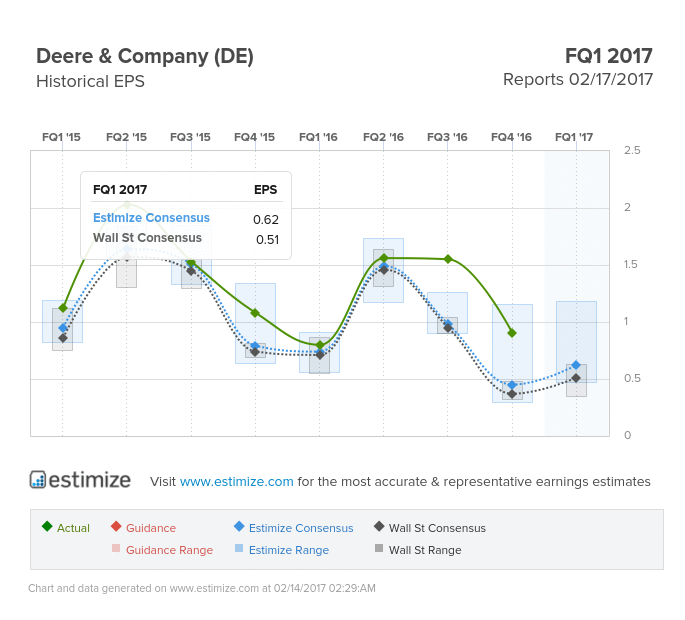Click the gray Wall St Range legend swatch
The height and width of the screenshot is (620, 685).
tap(379, 548)
